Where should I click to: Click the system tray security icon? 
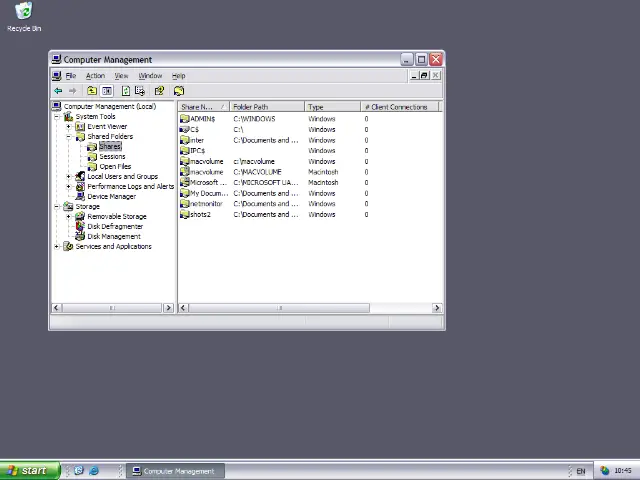tap(604, 471)
